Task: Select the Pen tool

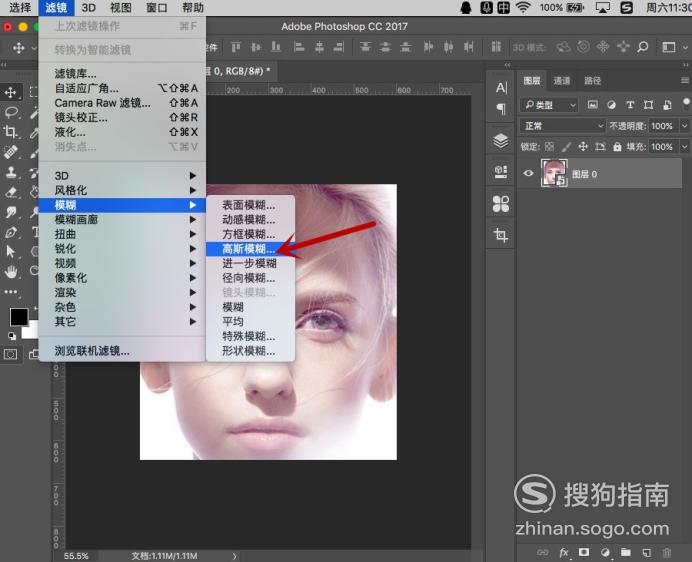Action: [x=11, y=232]
